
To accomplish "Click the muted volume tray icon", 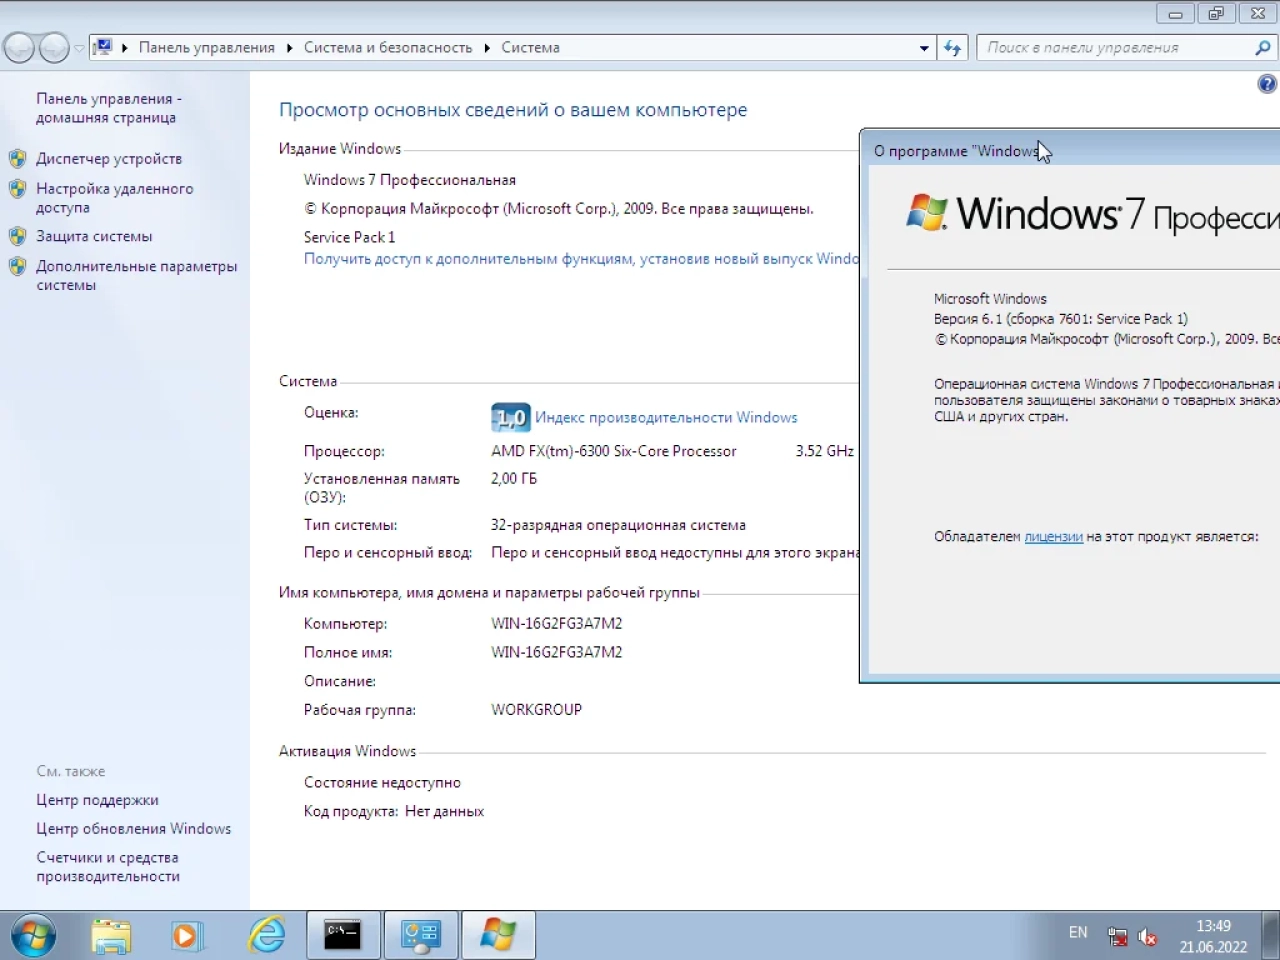I will 1147,937.
